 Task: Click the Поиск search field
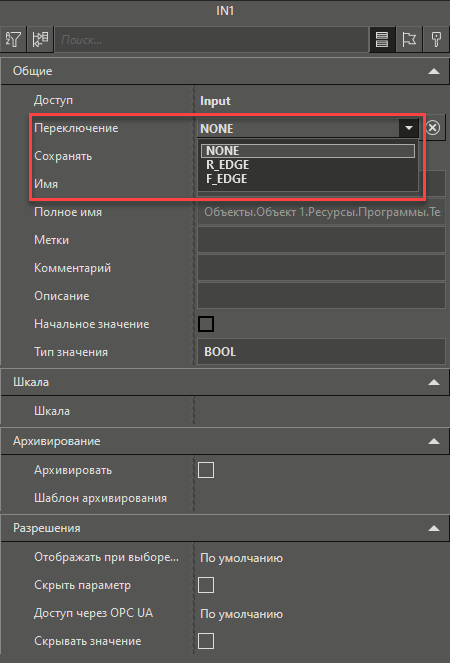pos(211,40)
